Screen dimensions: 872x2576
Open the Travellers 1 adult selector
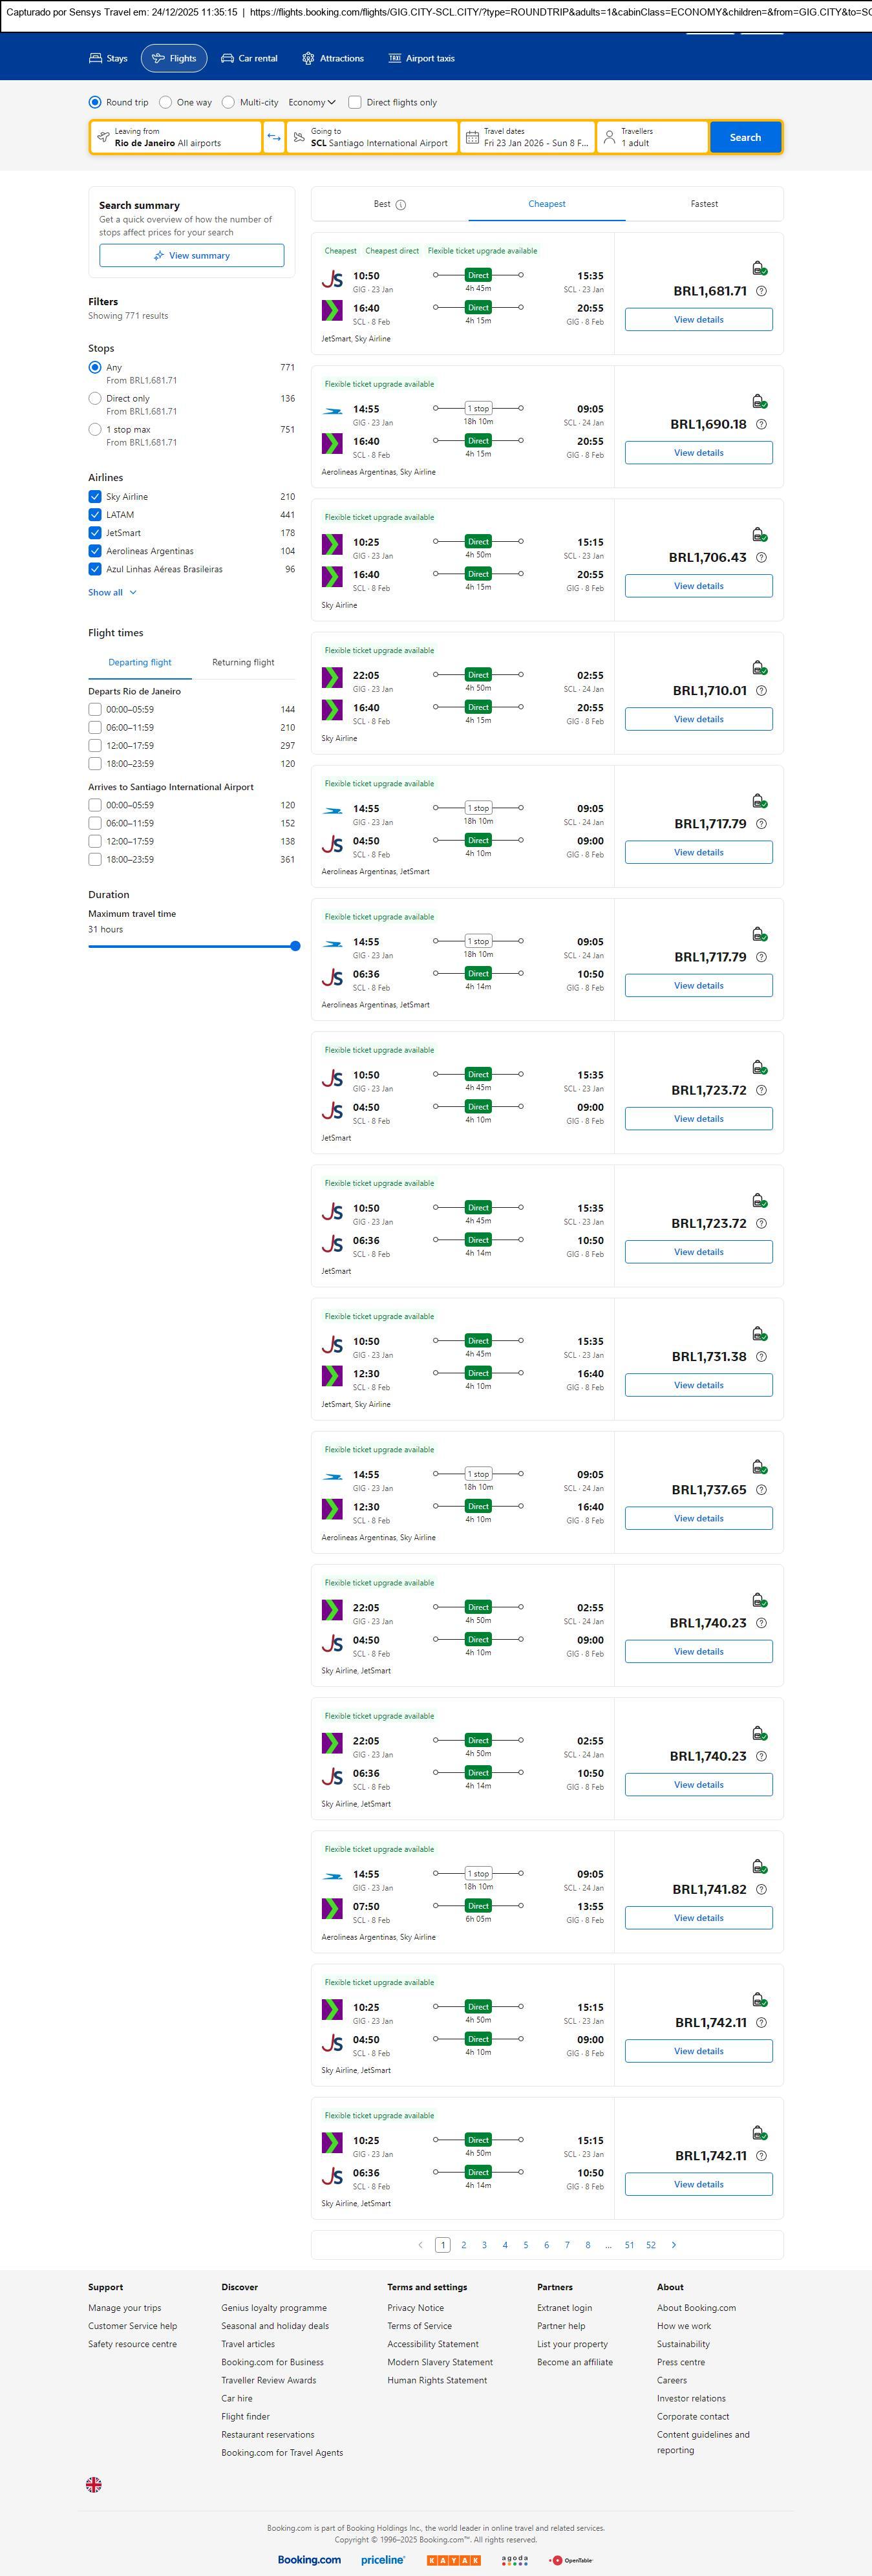(652, 137)
